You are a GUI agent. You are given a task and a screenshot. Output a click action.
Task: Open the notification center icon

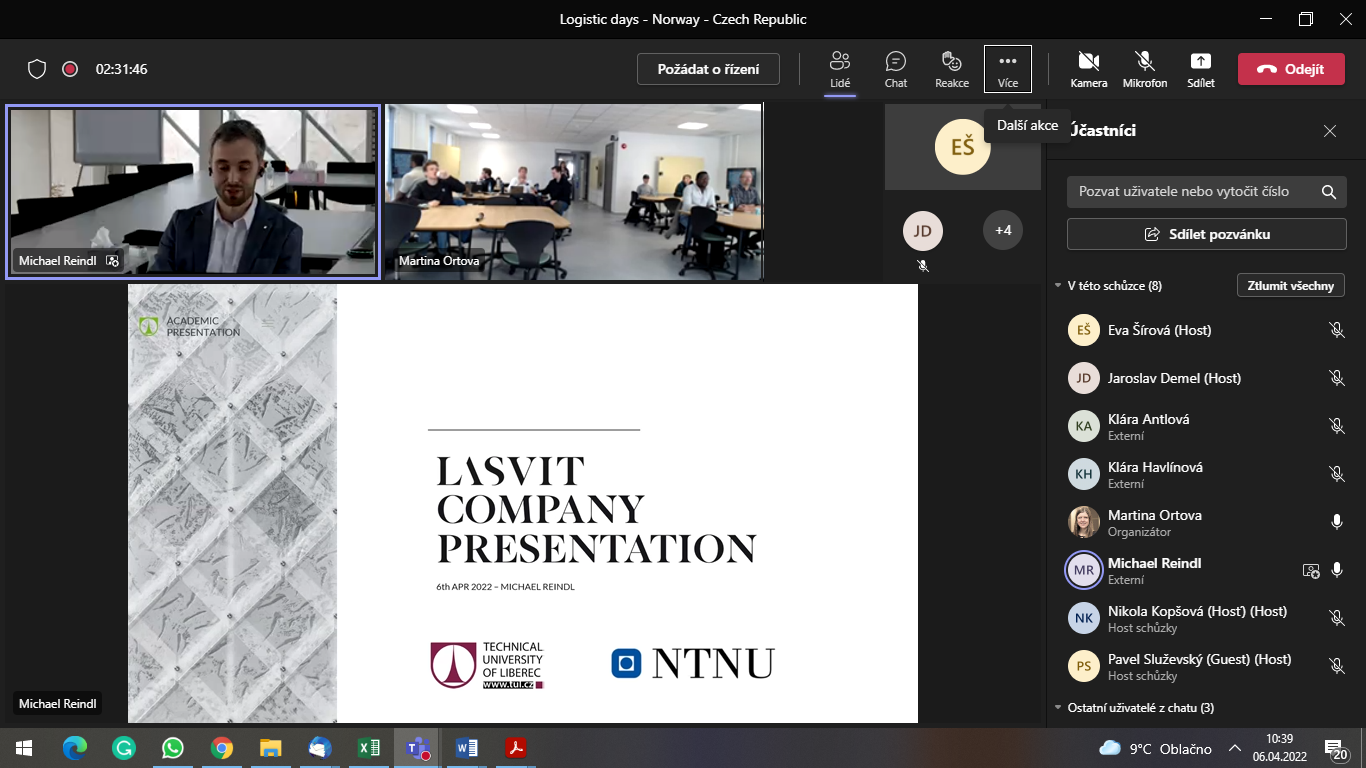[1337, 748]
